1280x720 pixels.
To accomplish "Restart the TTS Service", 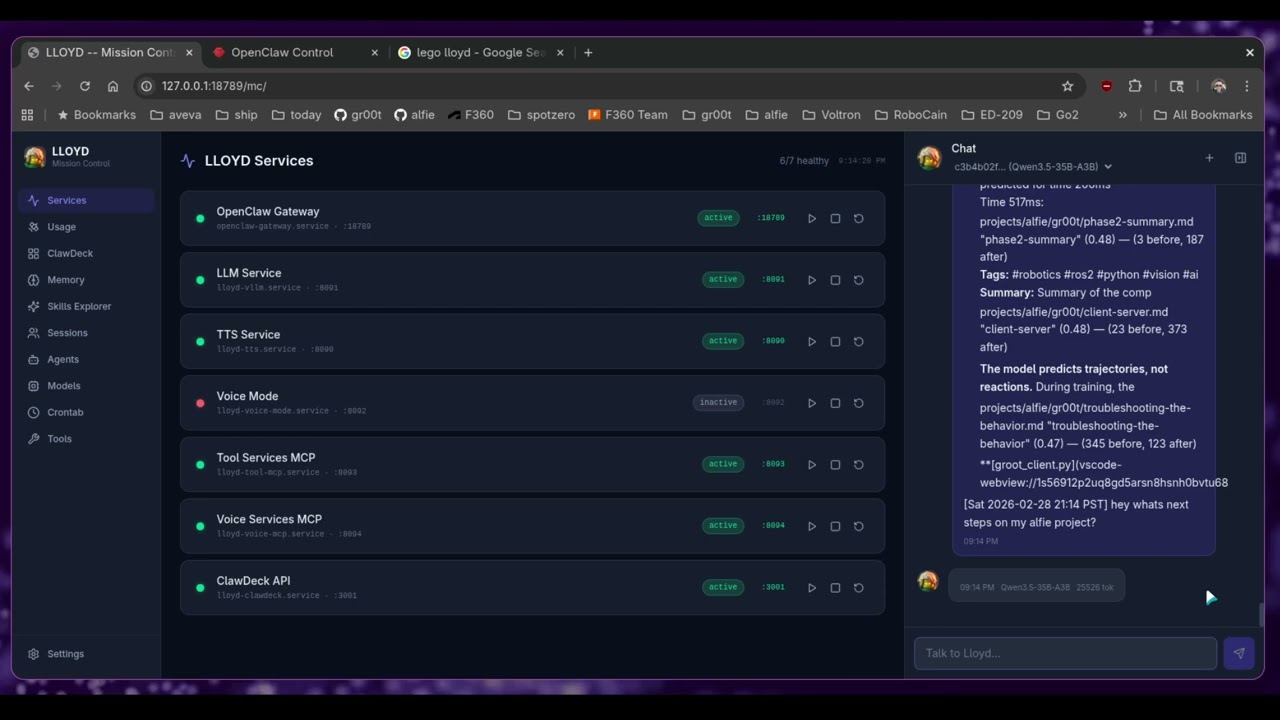I will (858, 341).
